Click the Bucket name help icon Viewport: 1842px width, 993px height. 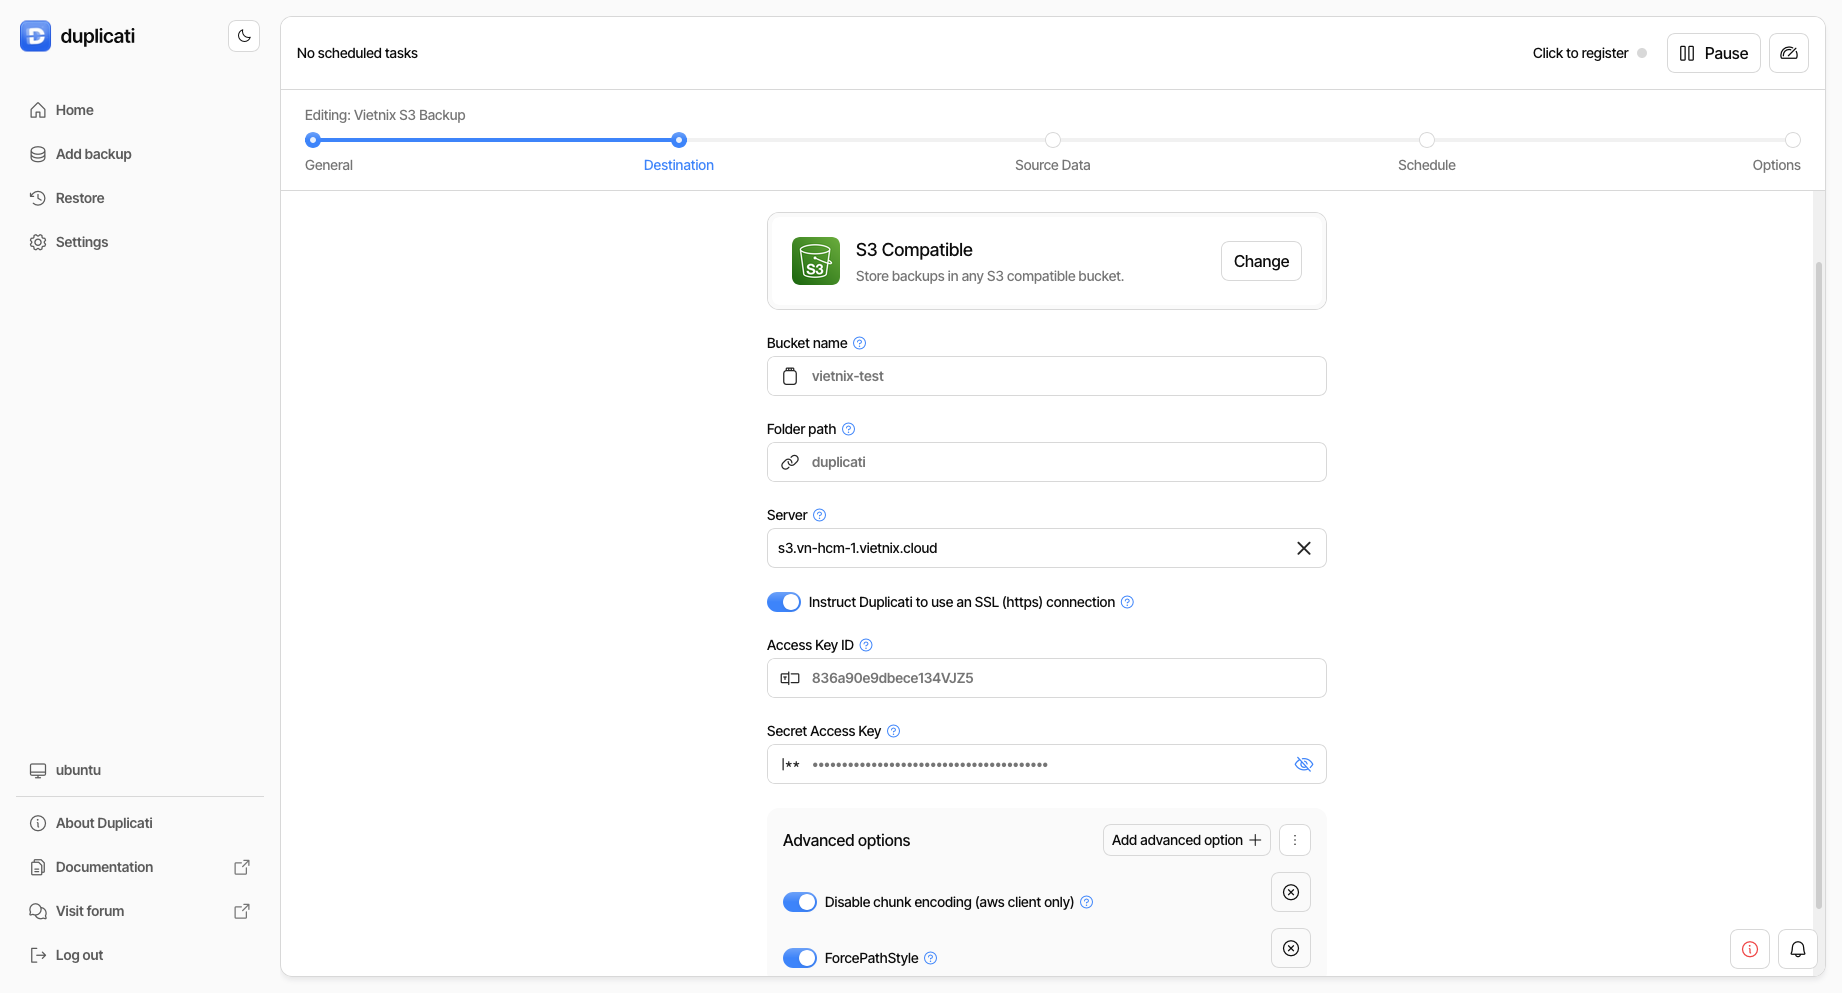tap(859, 343)
